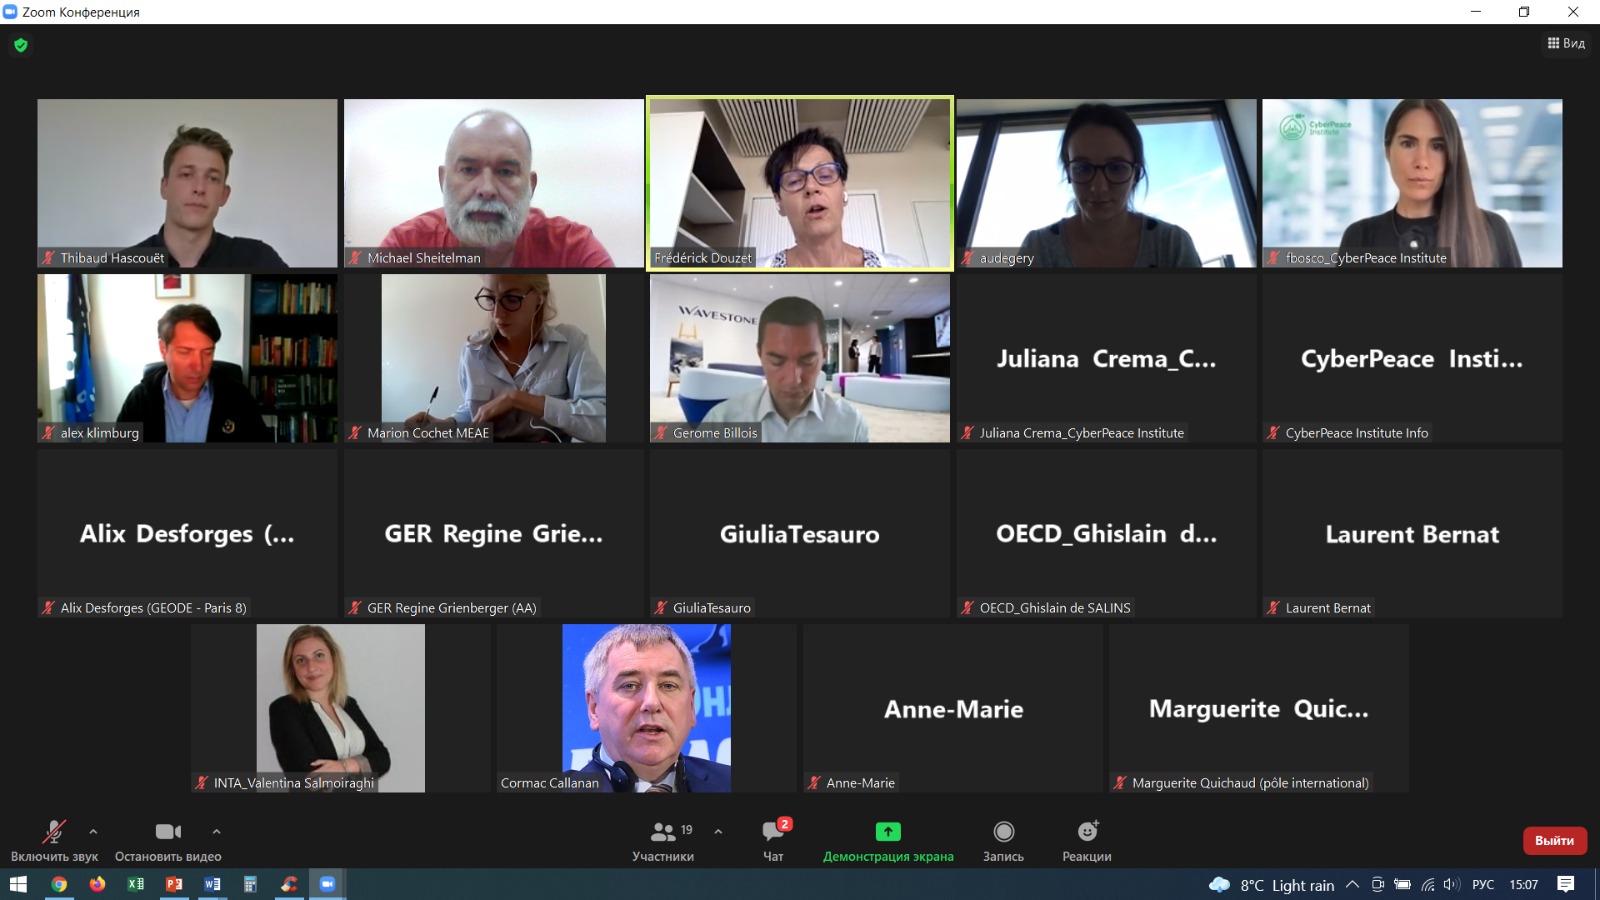Open Calculator from taskbar
This screenshot has width=1600, height=900.
click(x=250, y=884)
